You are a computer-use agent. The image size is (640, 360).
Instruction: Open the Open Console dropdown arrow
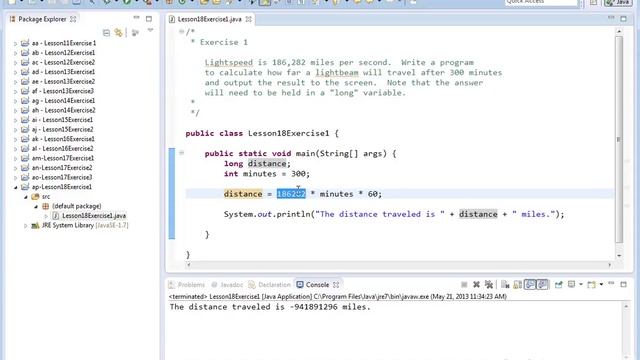[601, 284]
